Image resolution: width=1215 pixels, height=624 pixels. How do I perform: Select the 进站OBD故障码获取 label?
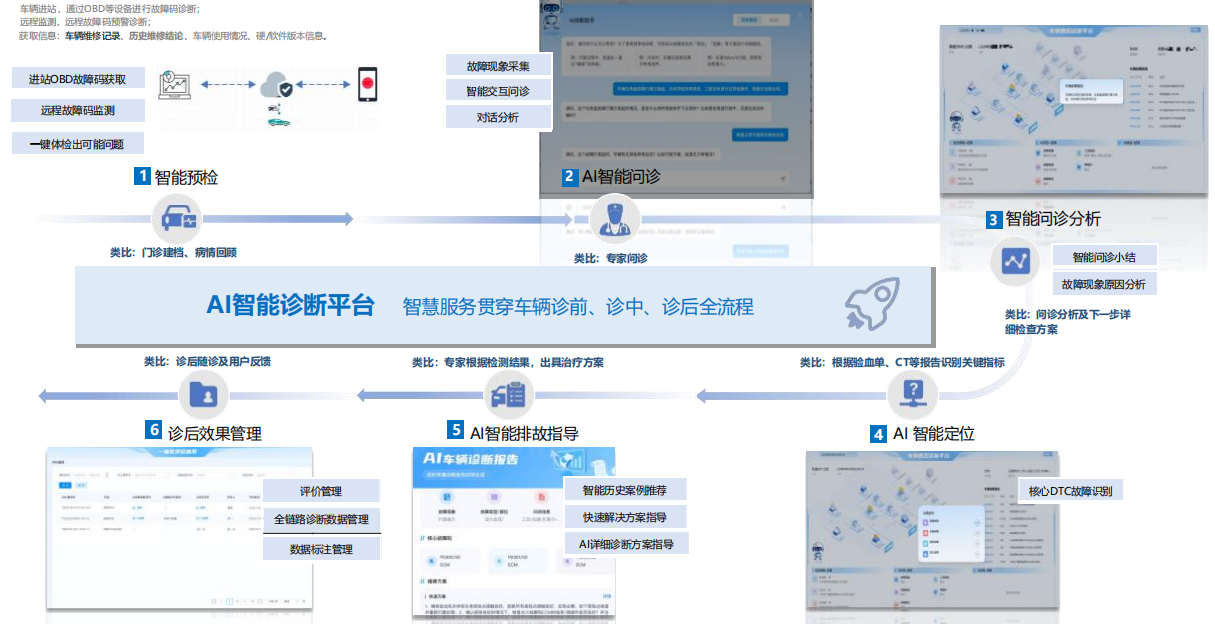78,79
